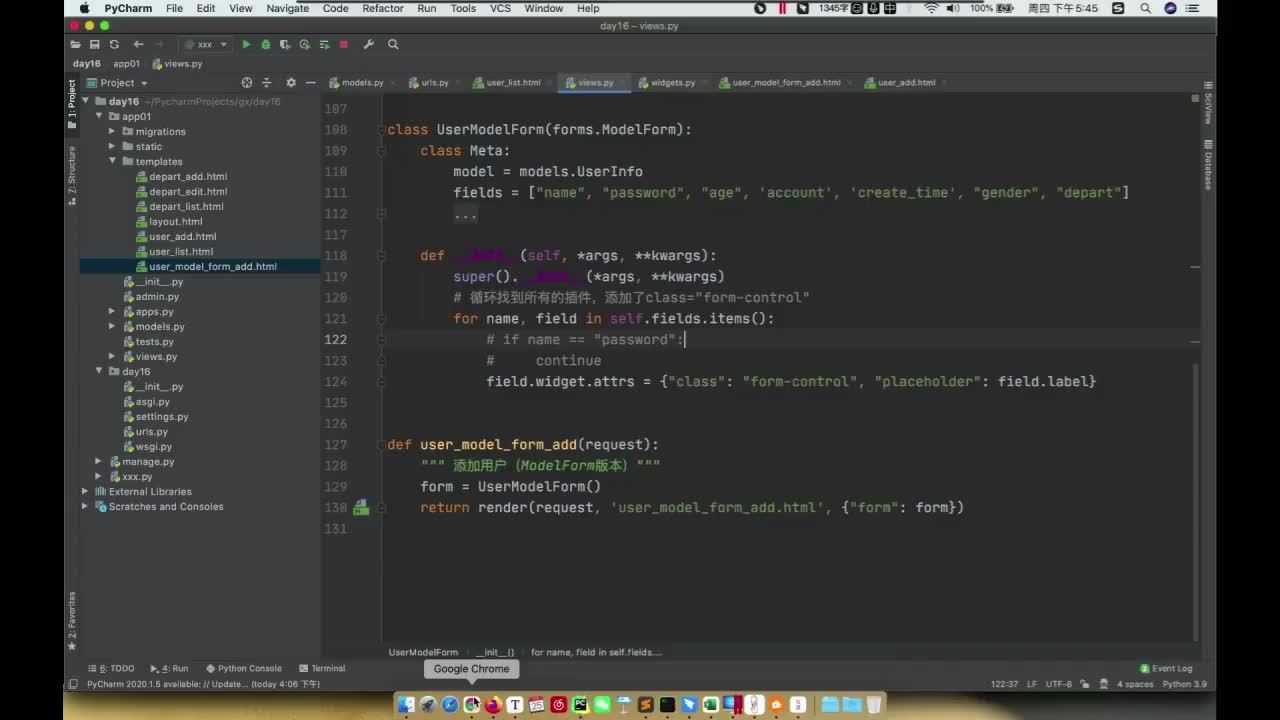Run with coverage shield icon
Screen dimensions: 1280x720
click(284, 44)
